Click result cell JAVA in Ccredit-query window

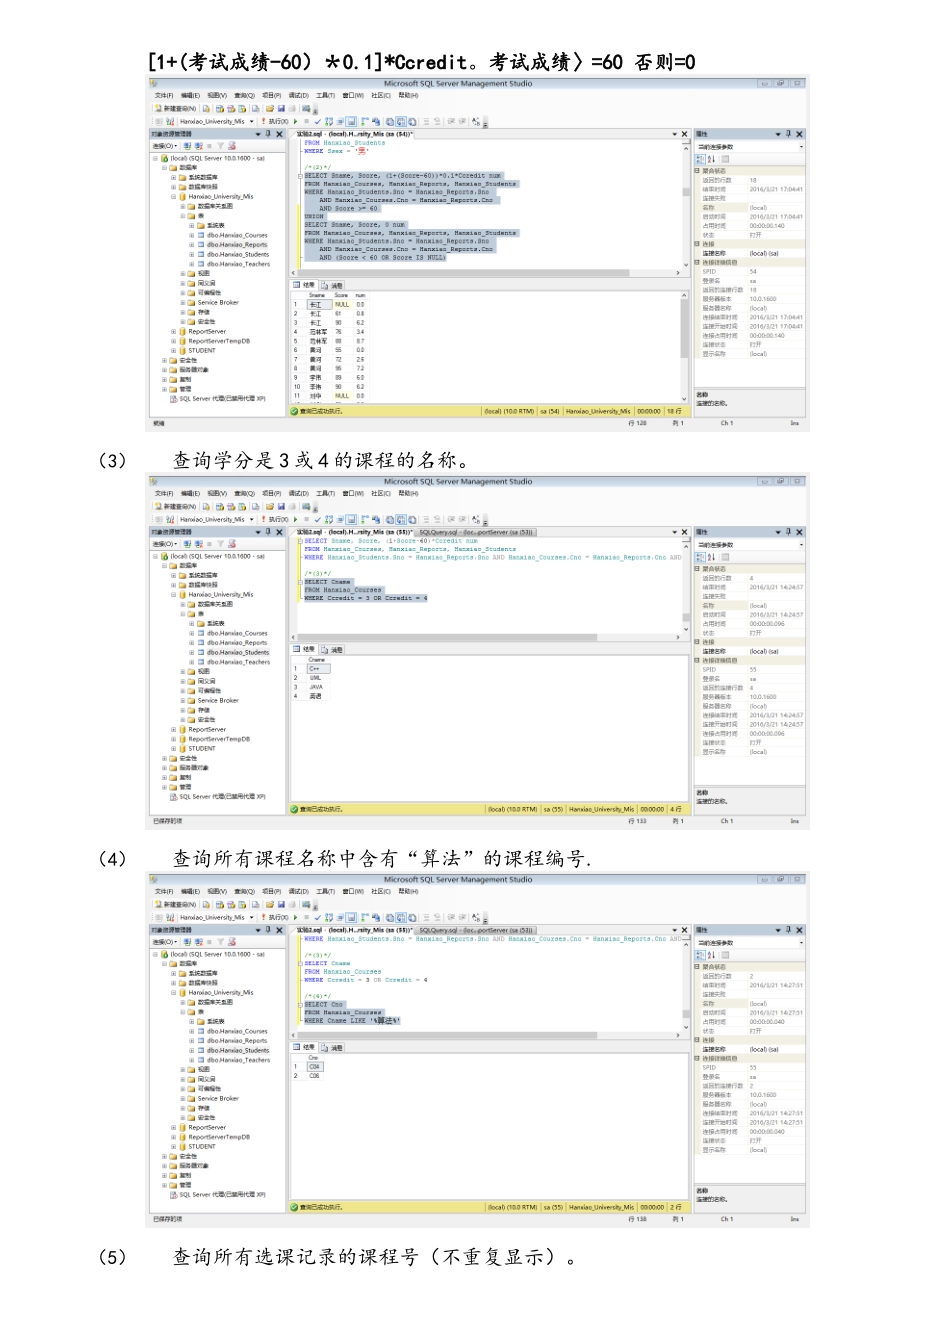(x=316, y=688)
